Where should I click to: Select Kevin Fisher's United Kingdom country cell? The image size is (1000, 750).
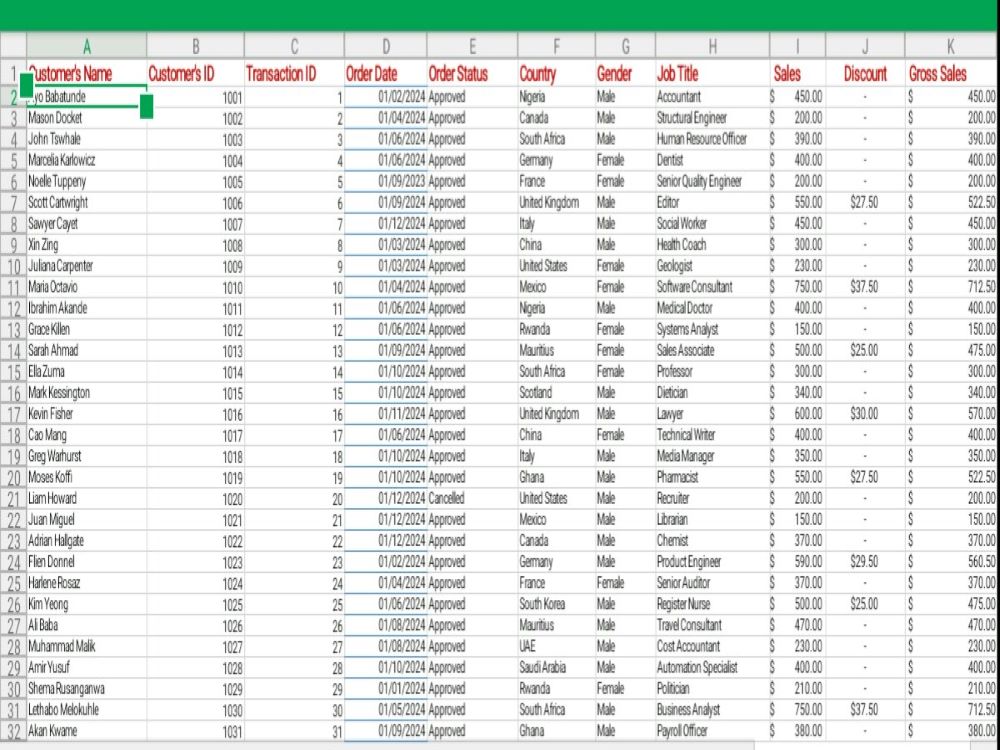tap(556, 414)
